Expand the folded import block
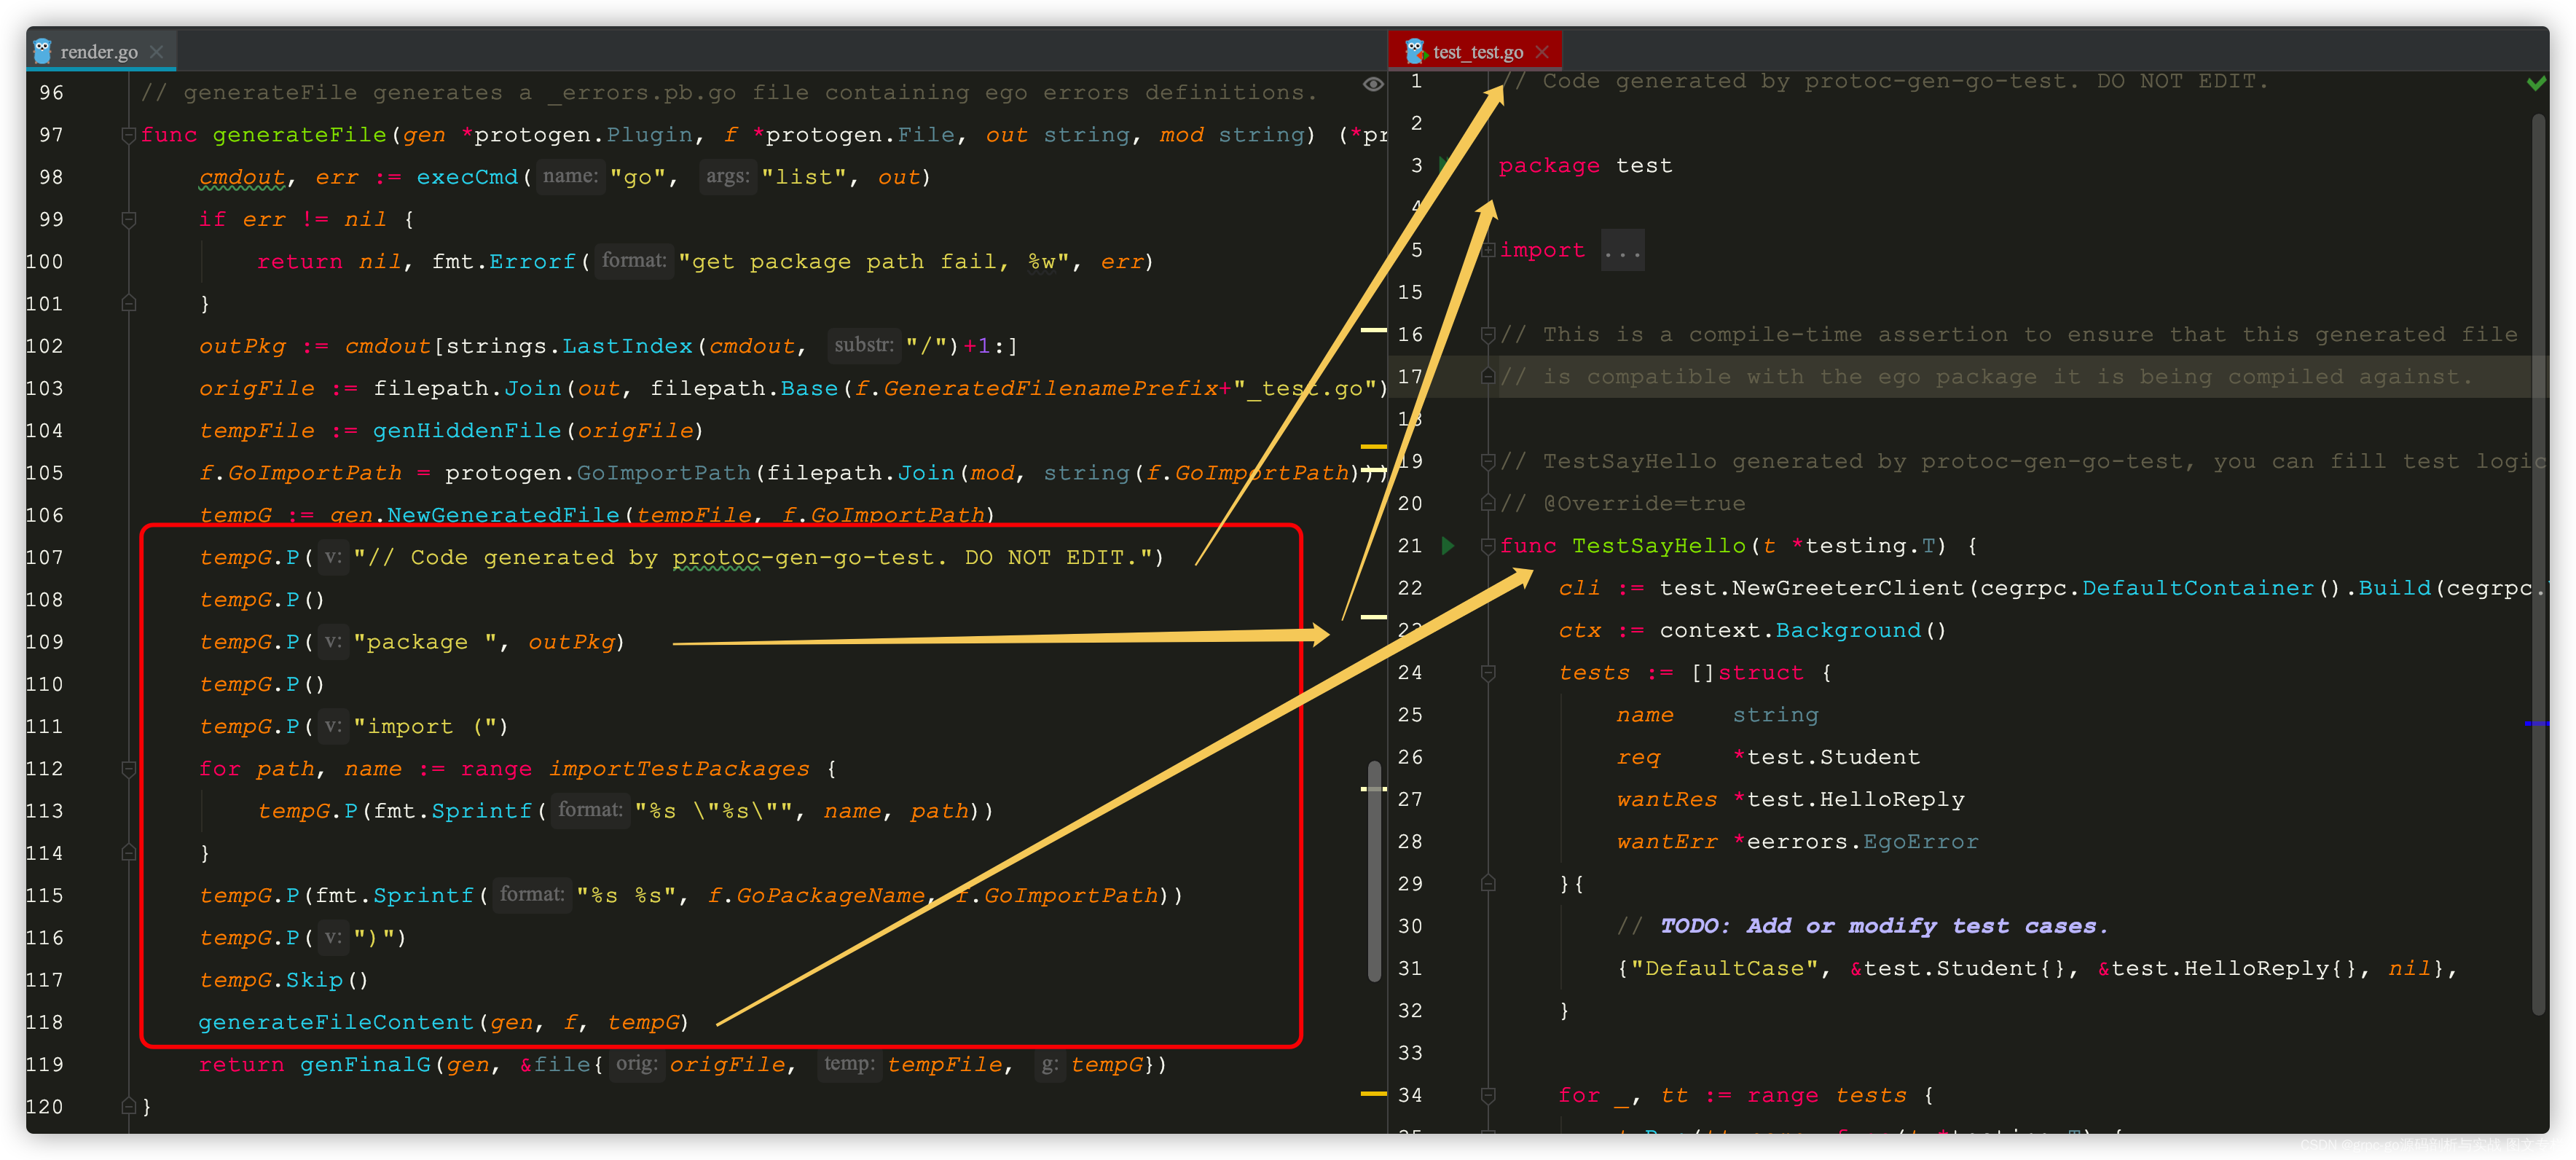Viewport: 2576px width, 1160px height. [1488, 250]
